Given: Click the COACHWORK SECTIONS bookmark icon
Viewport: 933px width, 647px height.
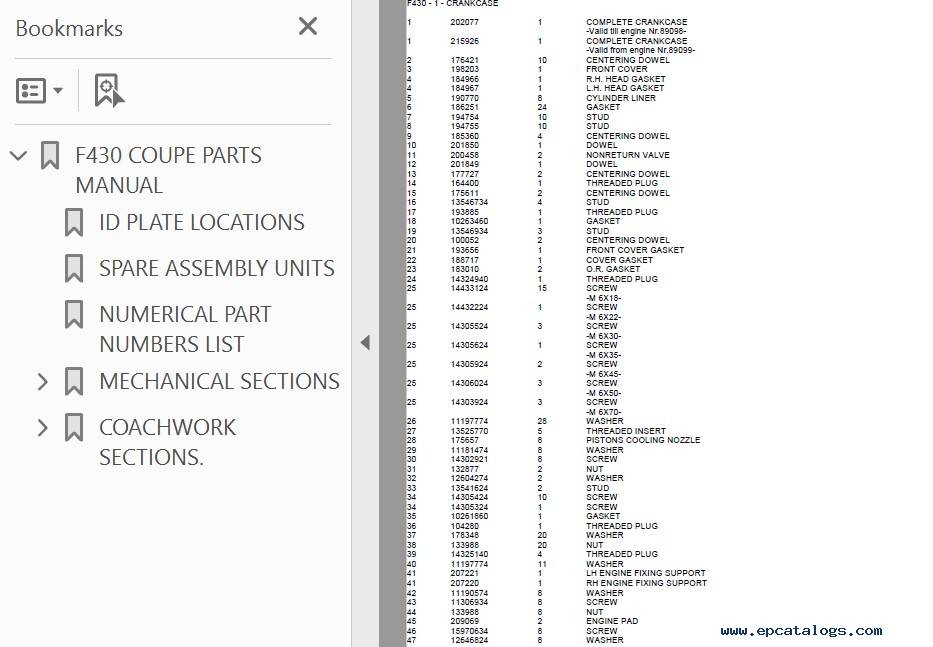Looking at the screenshot, I should [x=74, y=427].
